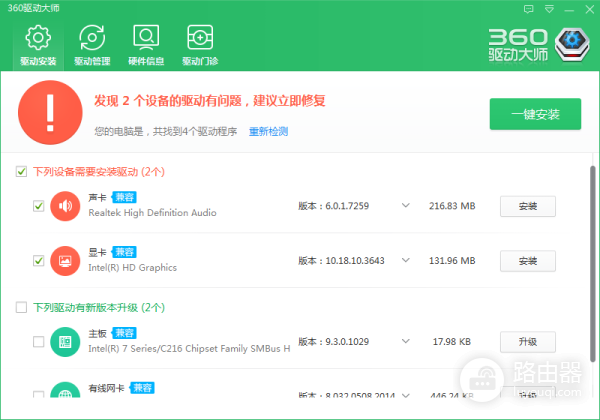
Task: Uncheck the 显卡 Intel HD Graphics checkbox
Action: pos(39,261)
